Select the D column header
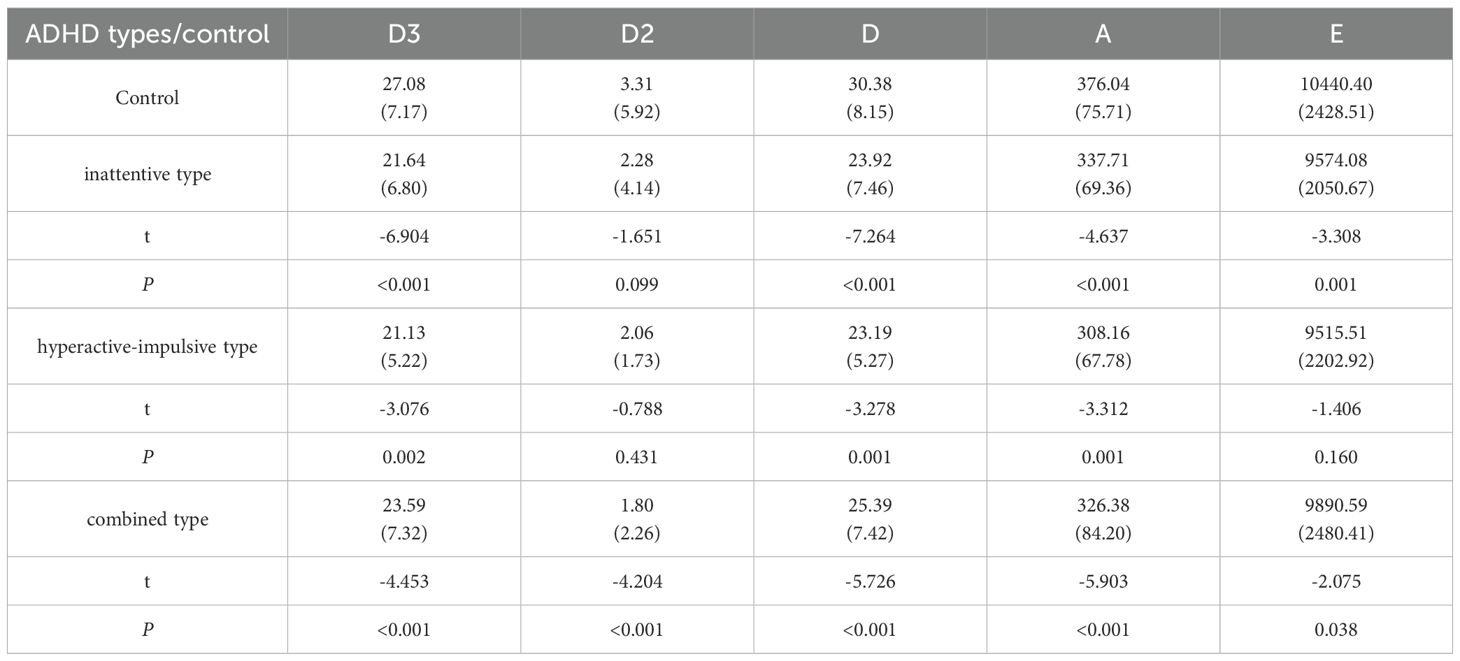 coord(870,34)
